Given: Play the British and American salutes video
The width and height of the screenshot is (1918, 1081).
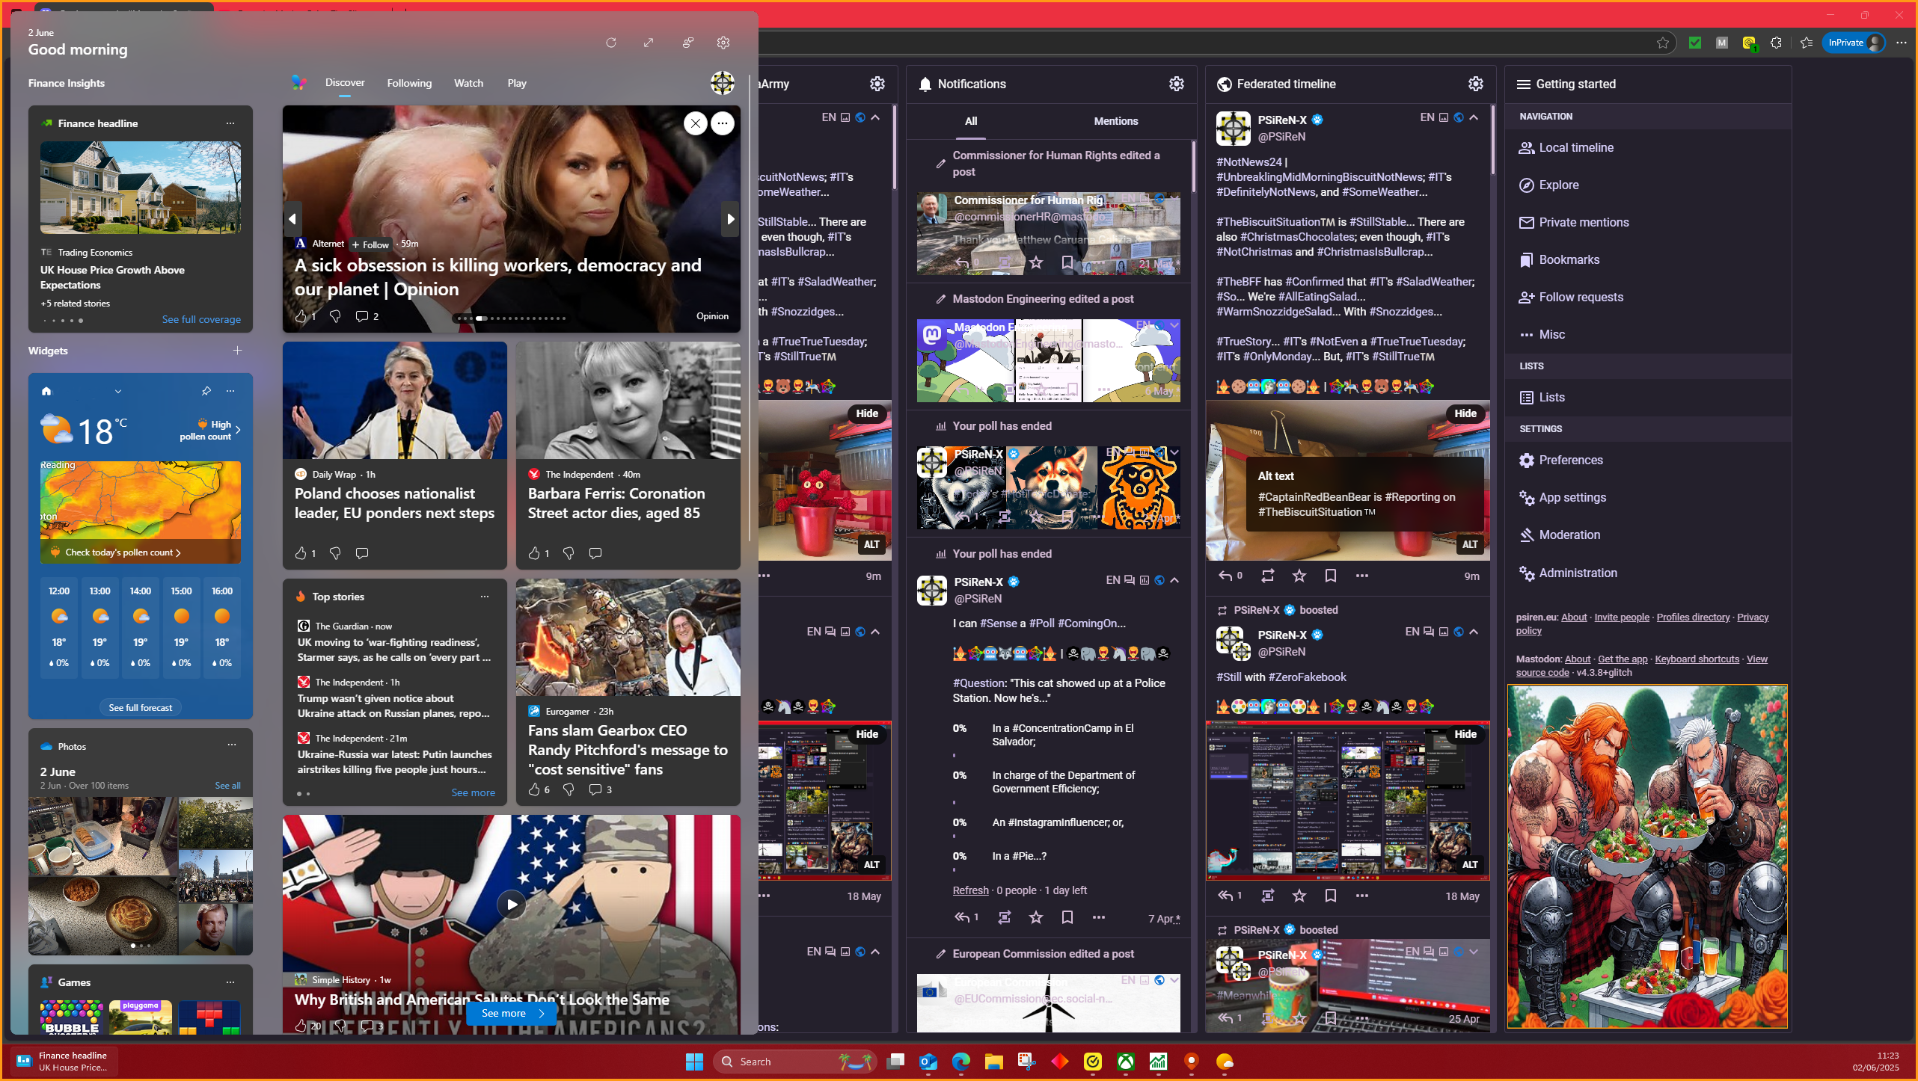Looking at the screenshot, I should tap(511, 905).
